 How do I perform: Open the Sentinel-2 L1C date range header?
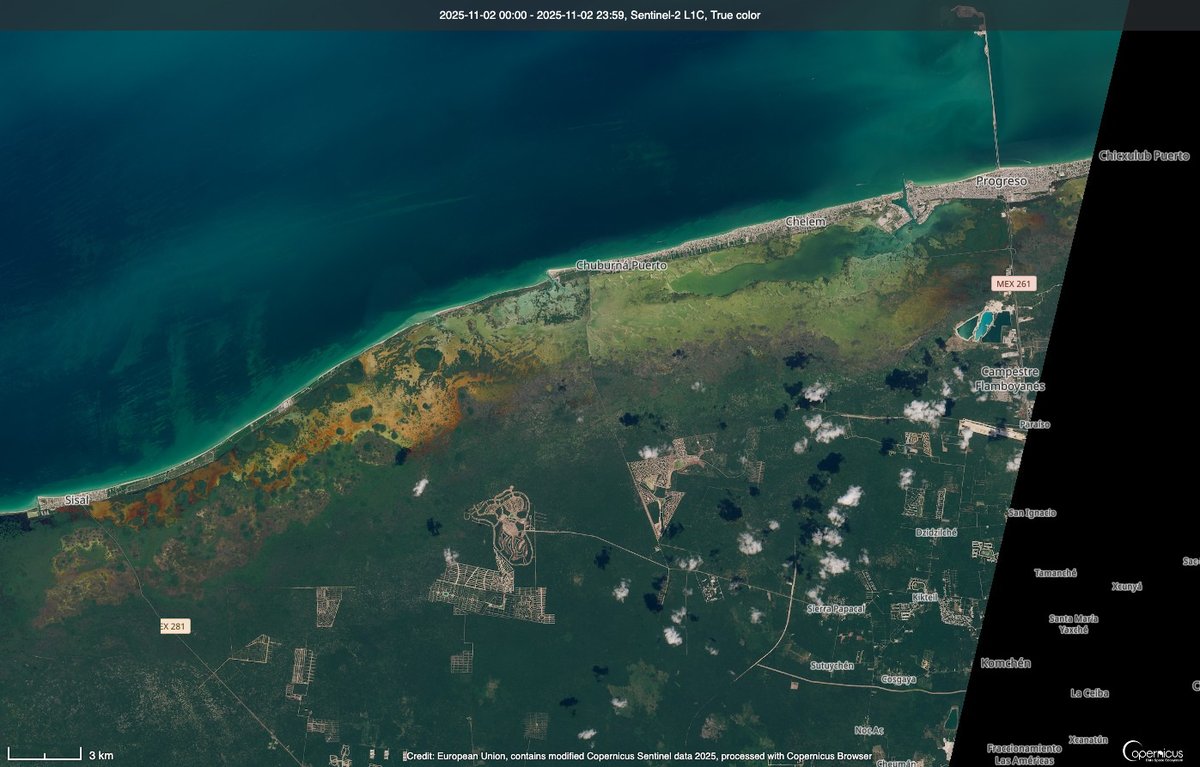(600, 15)
